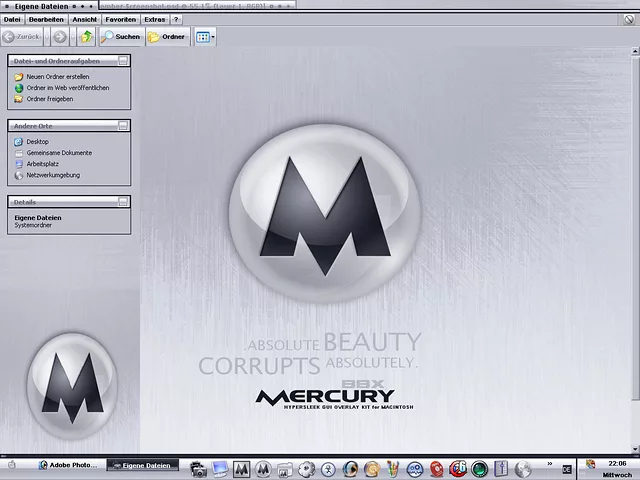The width and height of the screenshot is (640, 480).
Task: Collapse the Andere Orte panel
Action: [122, 126]
